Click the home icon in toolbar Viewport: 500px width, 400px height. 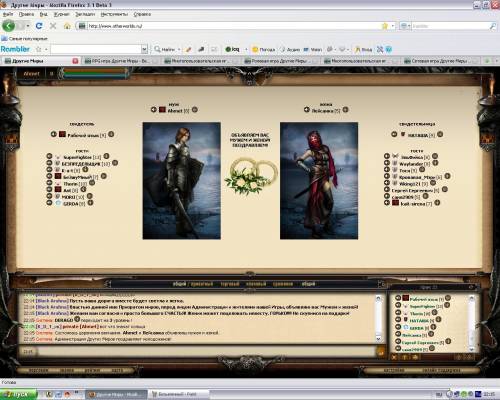67,26
